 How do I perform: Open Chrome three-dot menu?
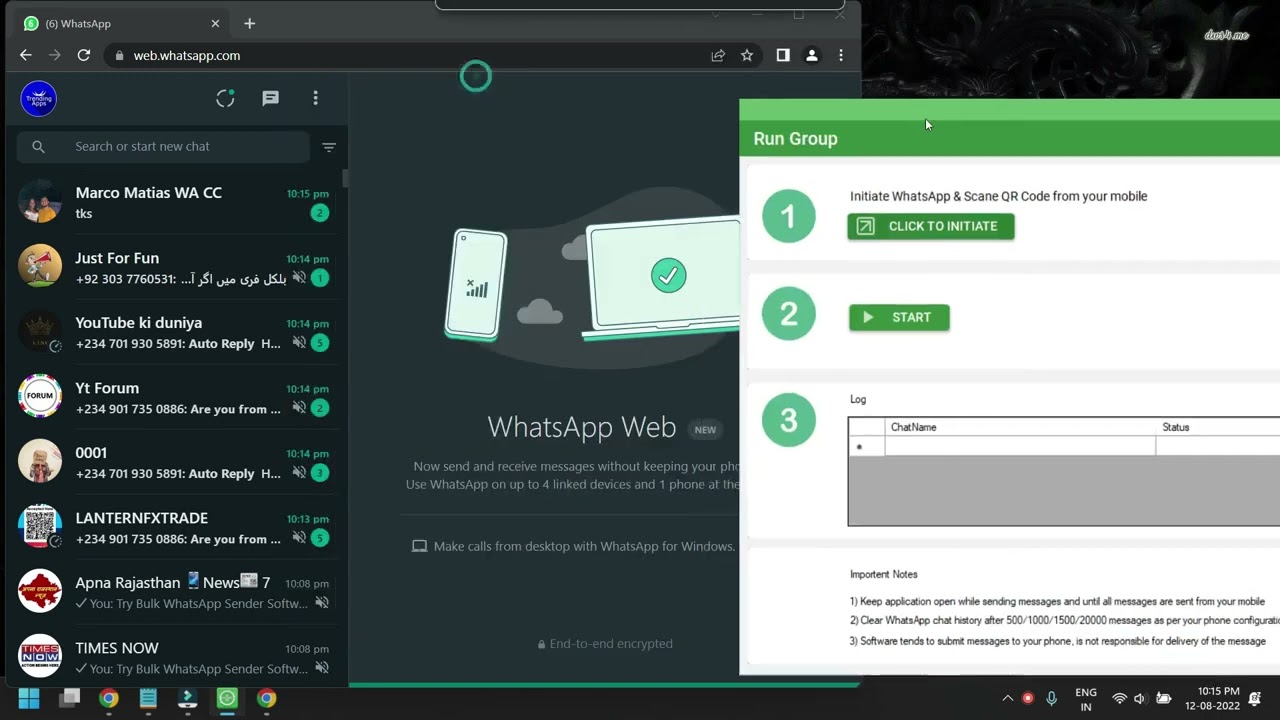click(841, 55)
